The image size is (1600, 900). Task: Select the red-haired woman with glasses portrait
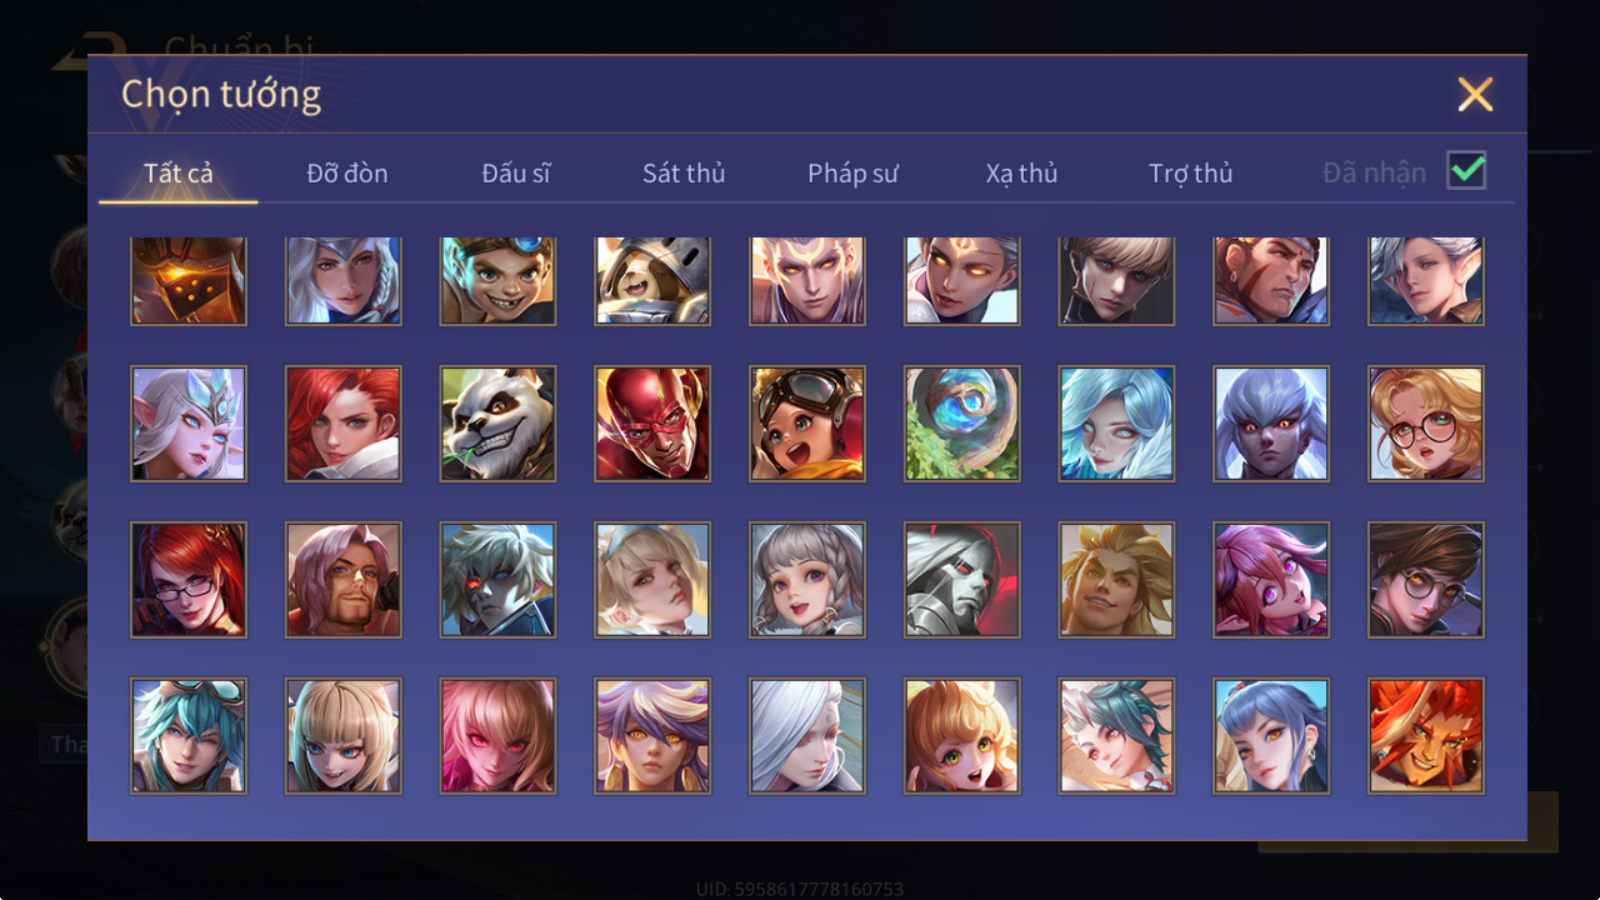click(188, 580)
